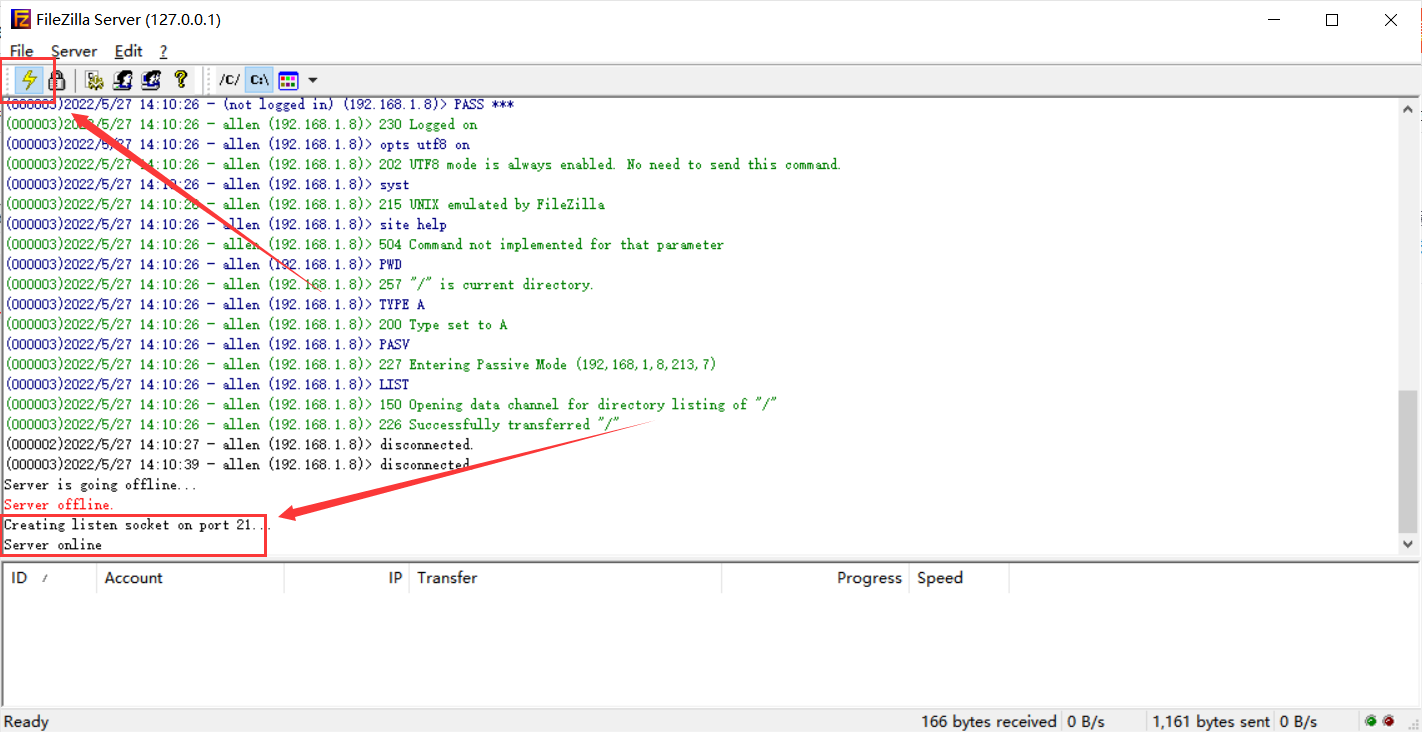Select the log line 'TYPE A'
Screen dimensions: 1422x732
214,304
